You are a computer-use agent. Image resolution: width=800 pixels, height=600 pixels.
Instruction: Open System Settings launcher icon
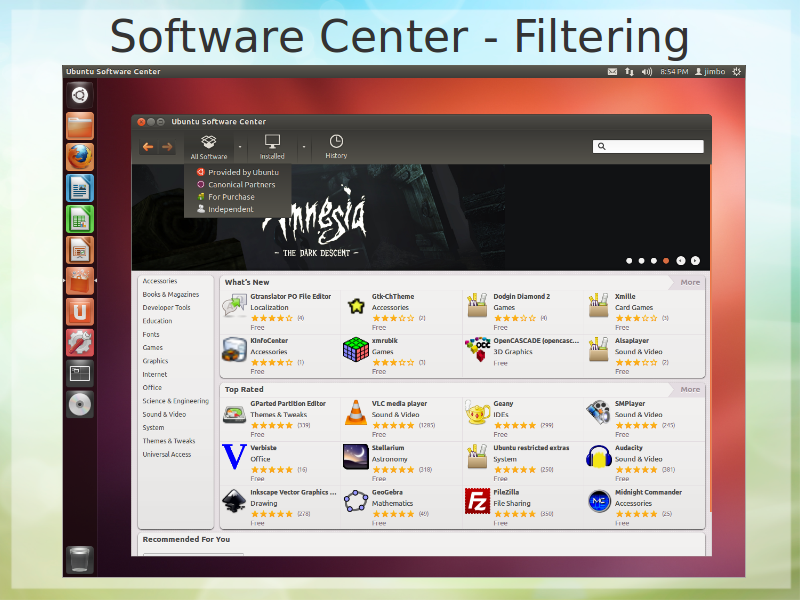pos(80,343)
